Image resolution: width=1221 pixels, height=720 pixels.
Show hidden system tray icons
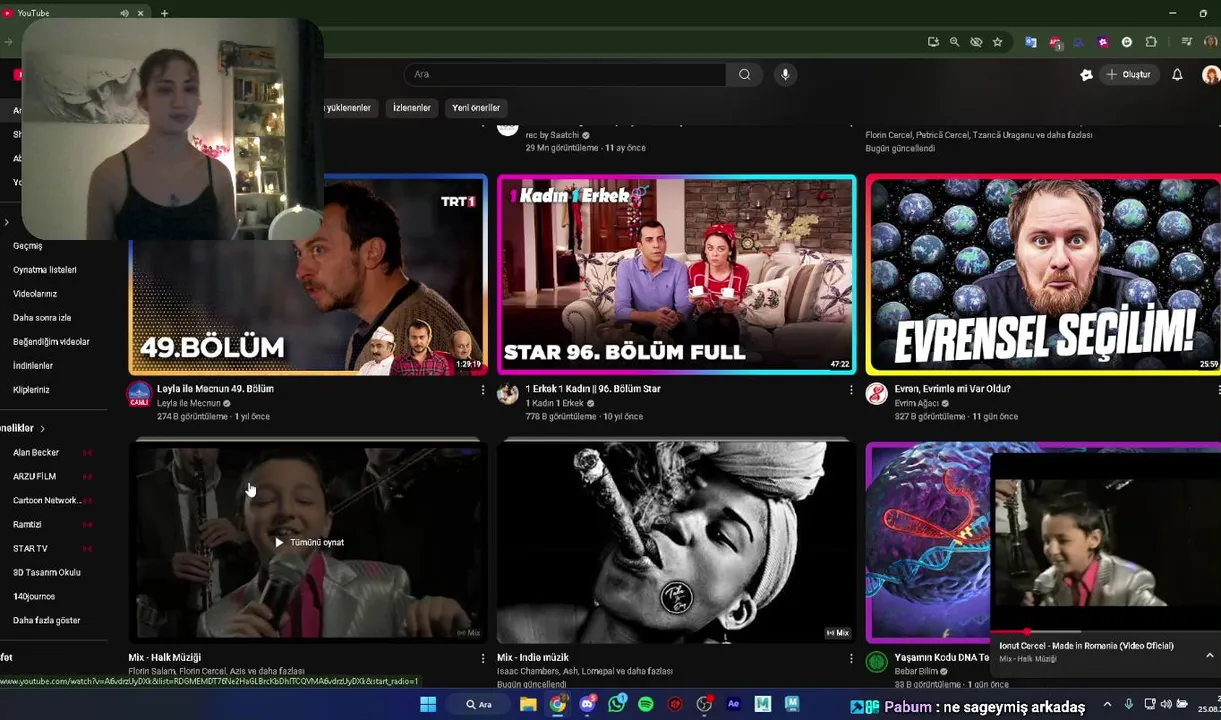click(x=1107, y=705)
